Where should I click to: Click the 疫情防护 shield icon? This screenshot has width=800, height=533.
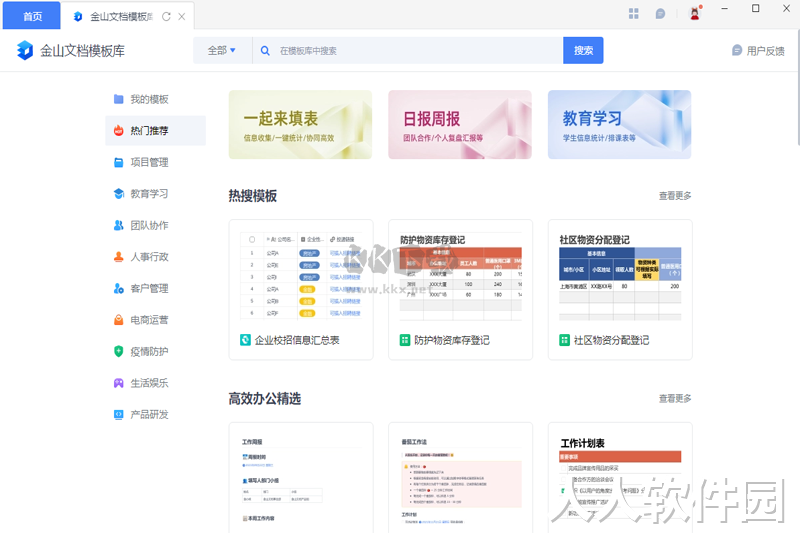118,351
